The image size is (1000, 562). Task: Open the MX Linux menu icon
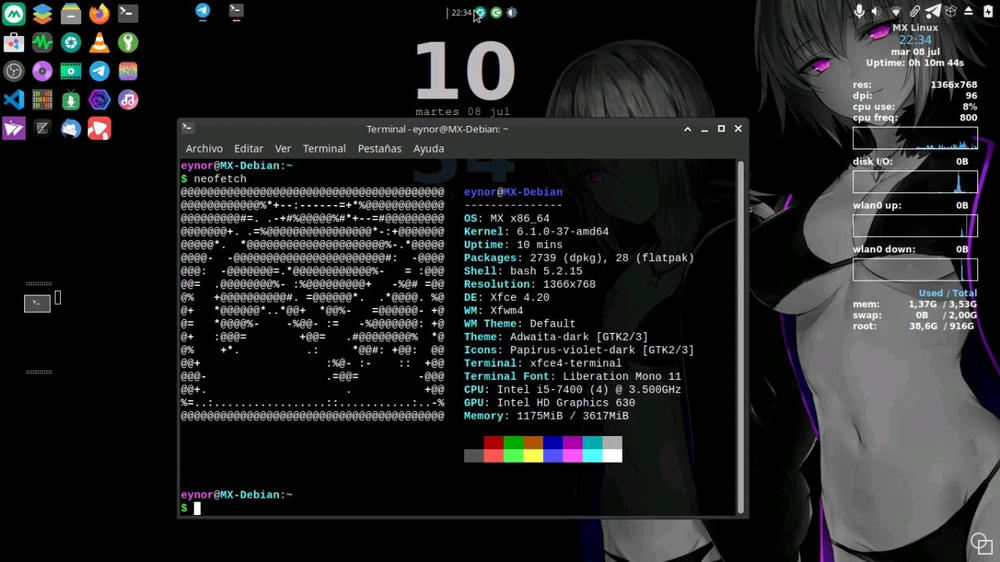[14, 14]
